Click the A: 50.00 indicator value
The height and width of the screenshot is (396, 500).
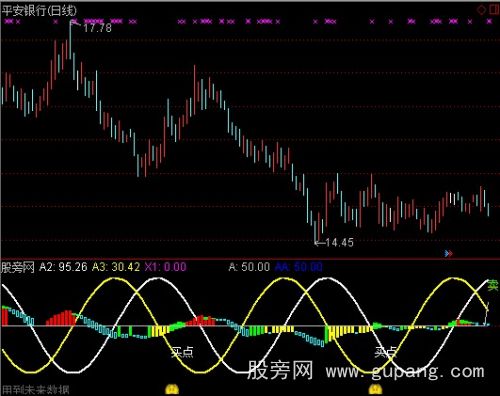(249, 267)
